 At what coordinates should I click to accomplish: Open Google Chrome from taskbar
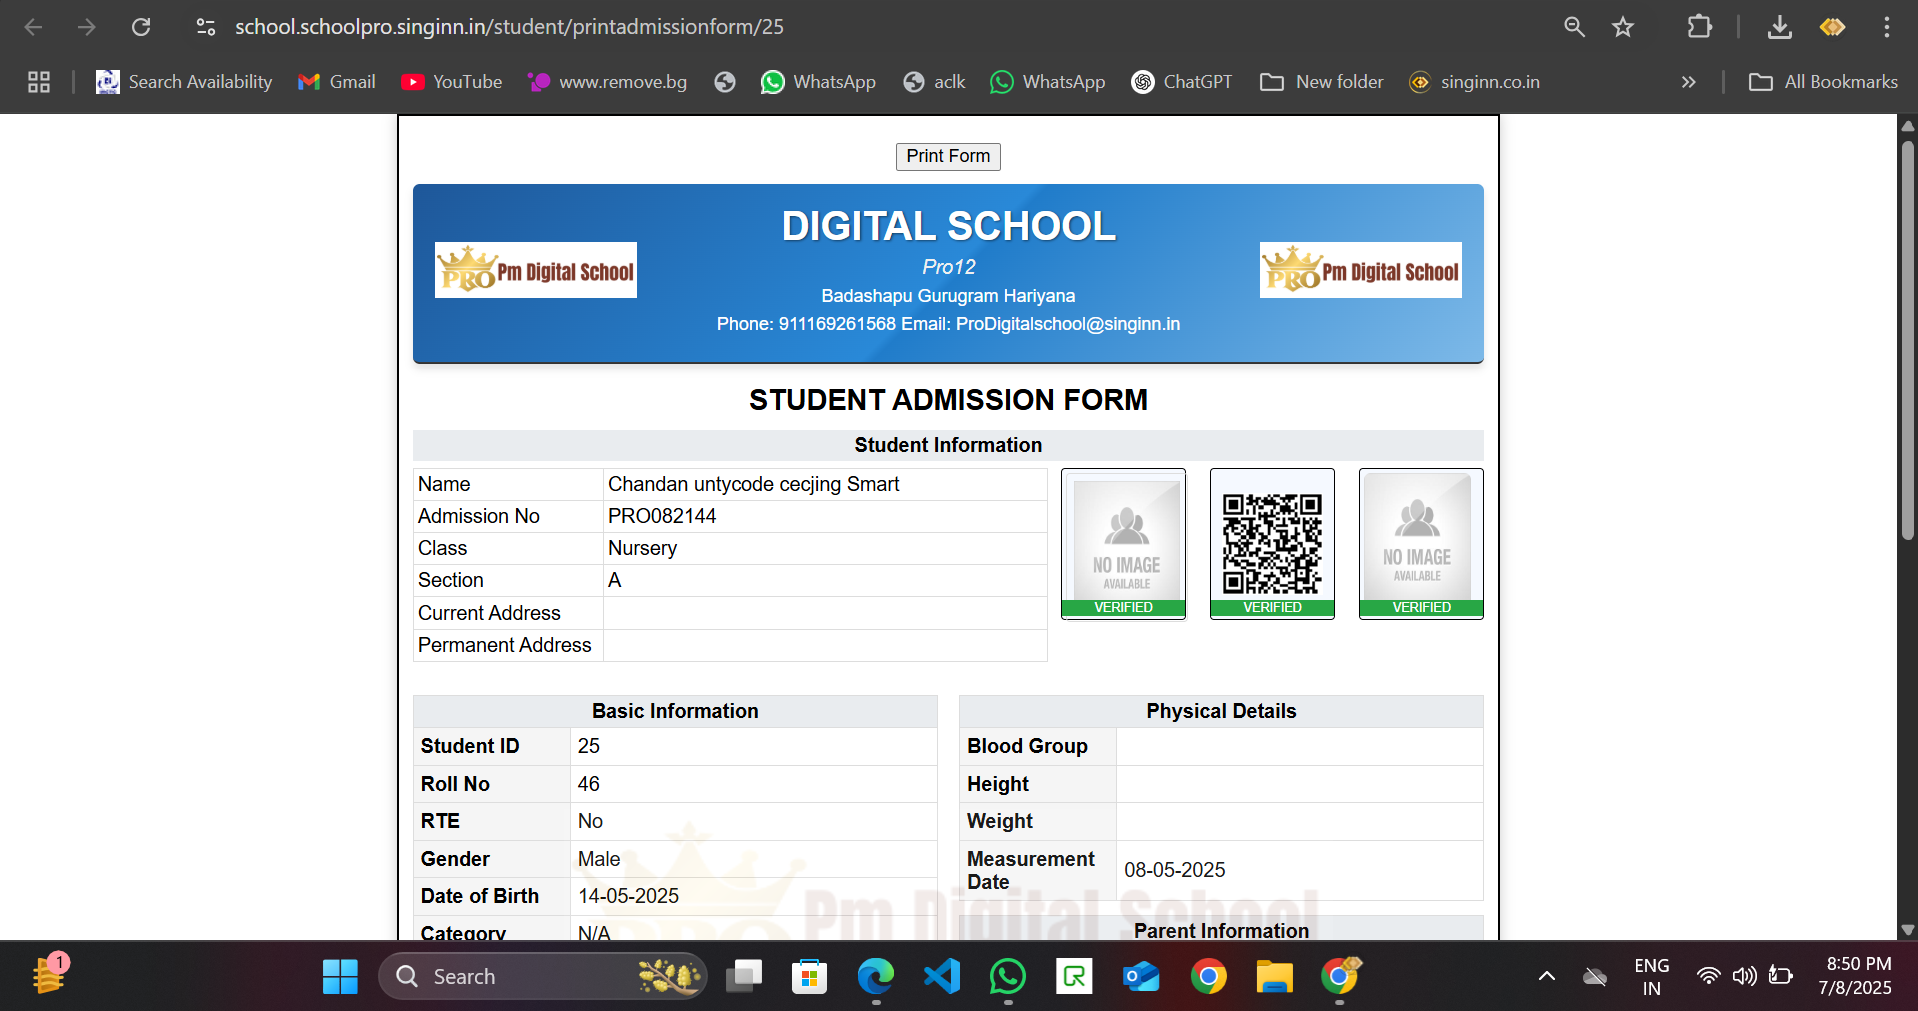[x=1208, y=976]
